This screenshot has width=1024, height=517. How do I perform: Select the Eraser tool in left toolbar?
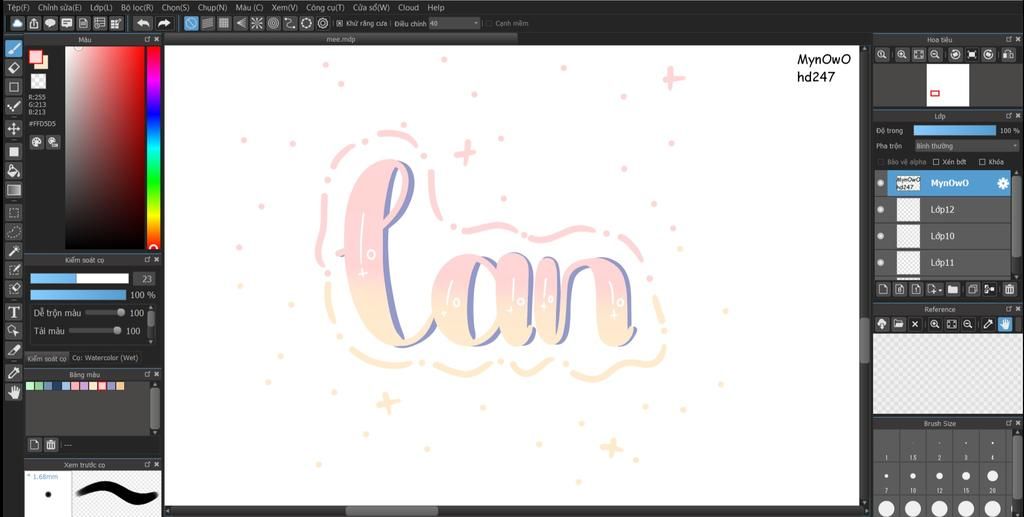pos(14,67)
